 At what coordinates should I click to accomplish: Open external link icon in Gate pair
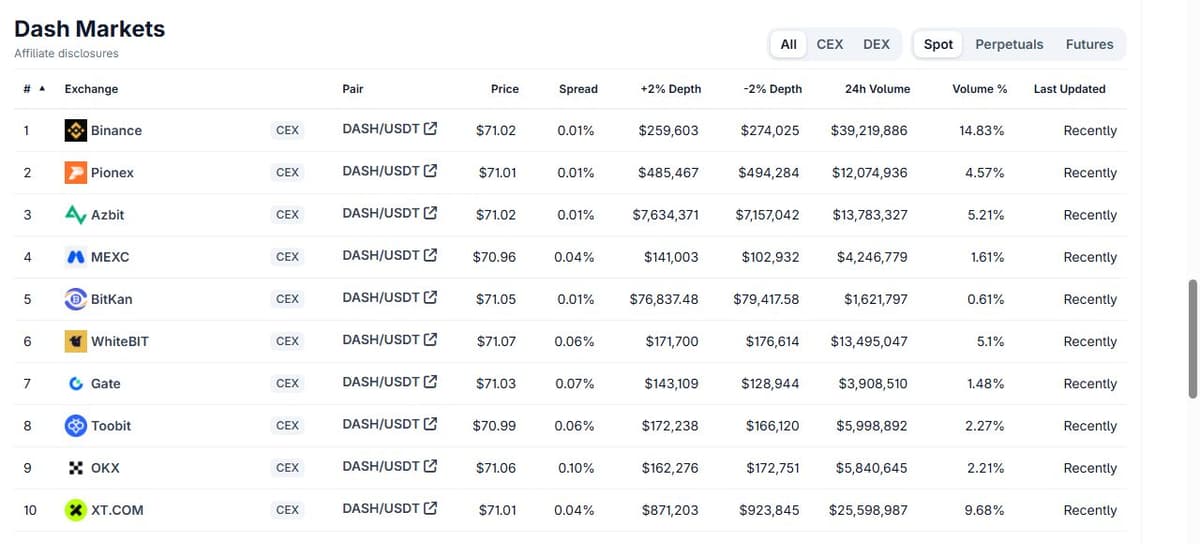click(x=431, y=381)
